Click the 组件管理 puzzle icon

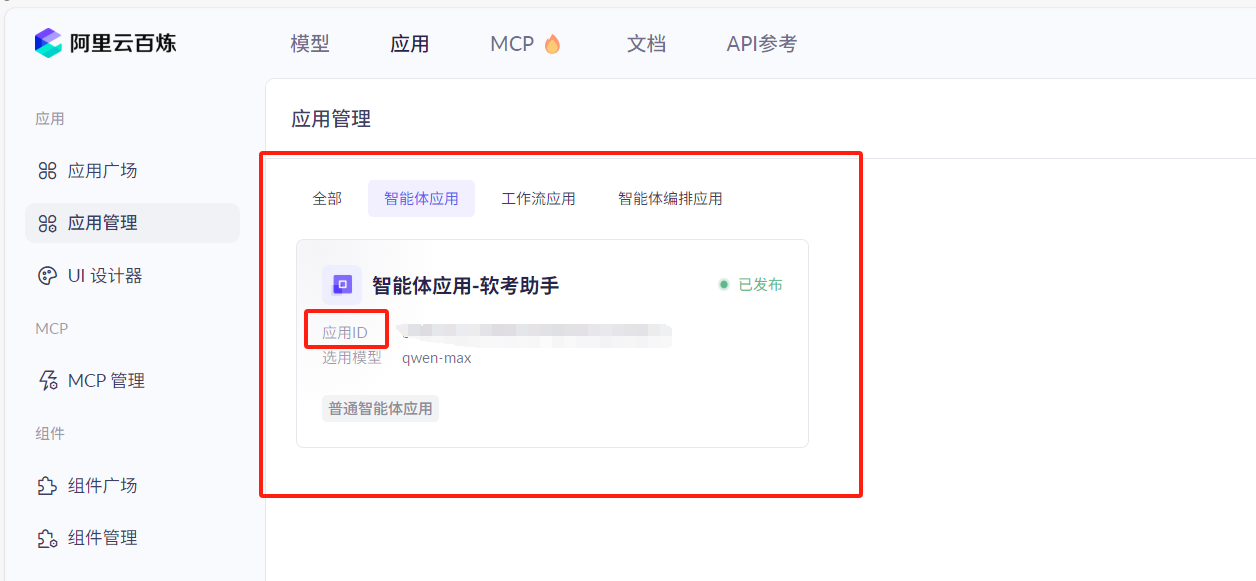coord(47,538)
